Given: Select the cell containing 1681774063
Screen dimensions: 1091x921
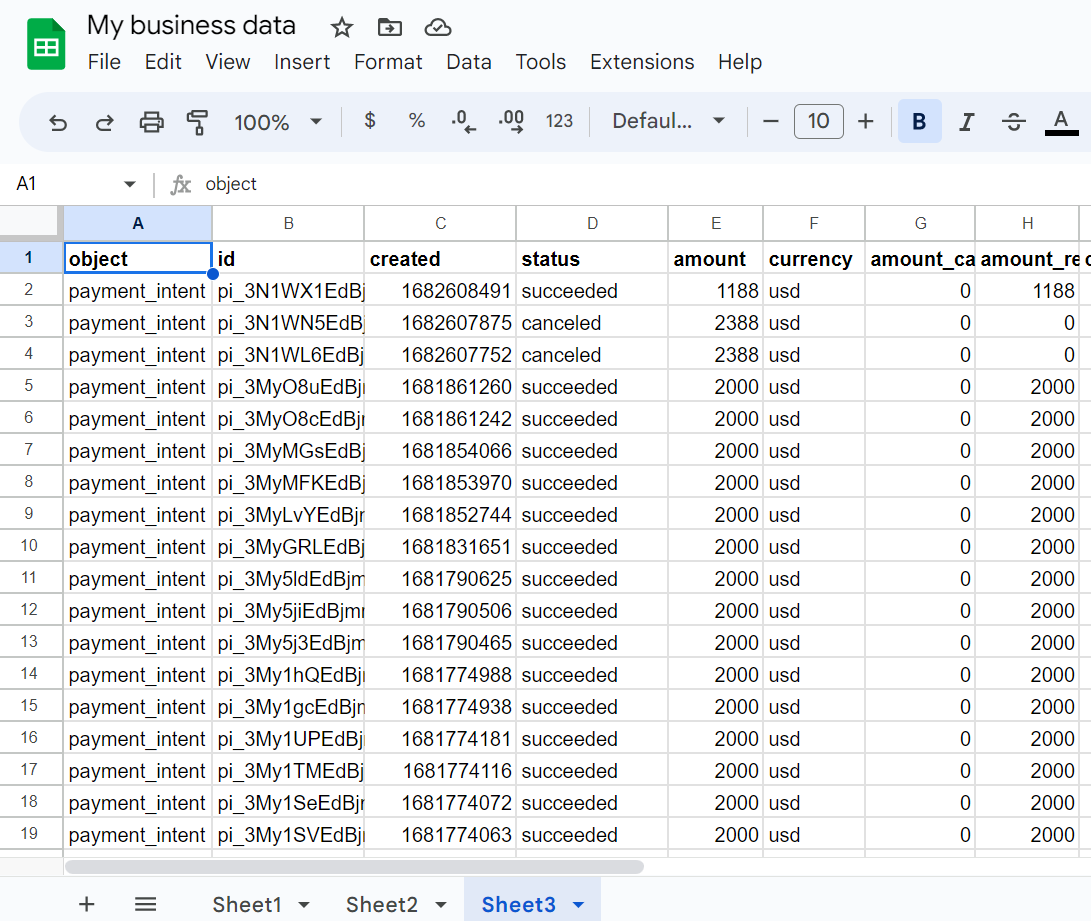Looking at the screenshot, I should (440, 834).
